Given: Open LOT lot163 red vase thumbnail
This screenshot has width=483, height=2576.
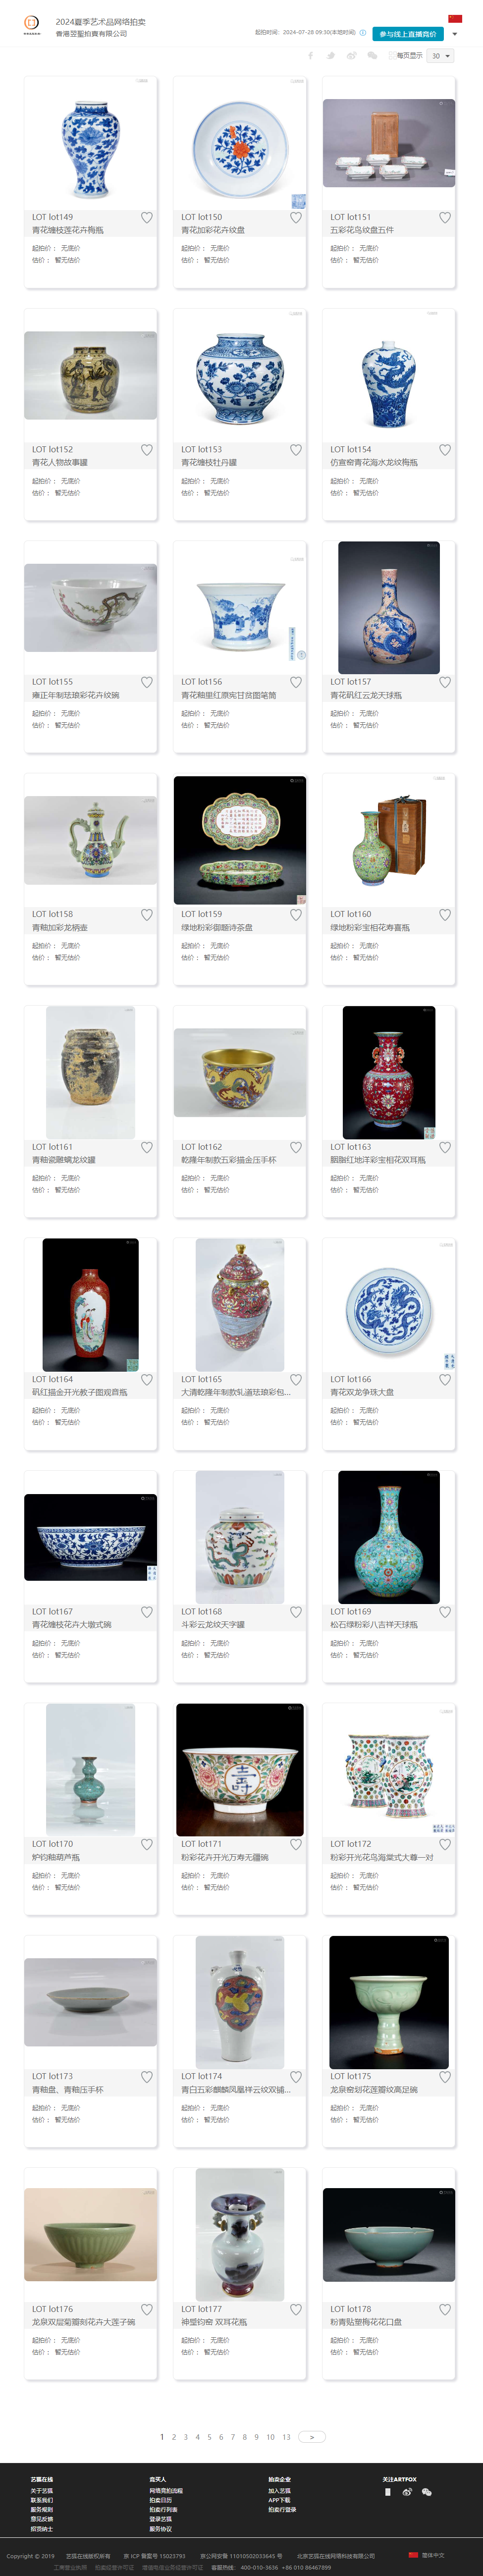Looking at the screenshot, I should coord(389,1072).
